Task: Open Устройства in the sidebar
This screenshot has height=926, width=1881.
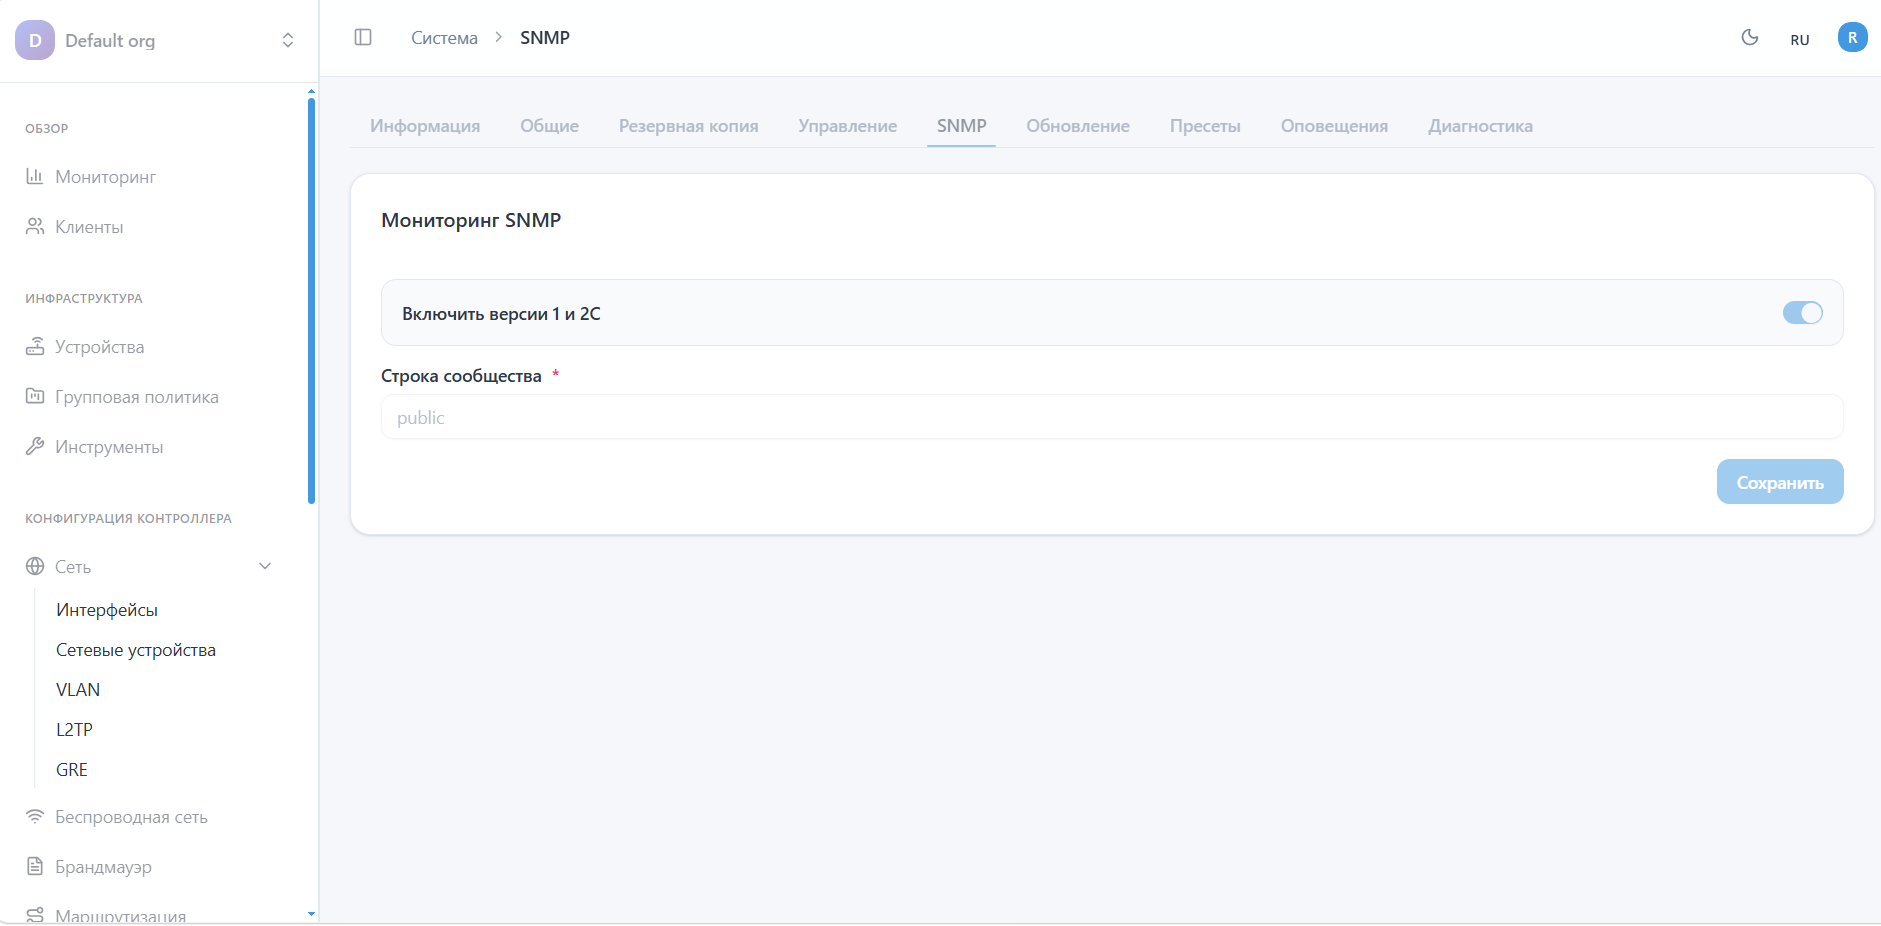Action: click(x=99, y=347)
